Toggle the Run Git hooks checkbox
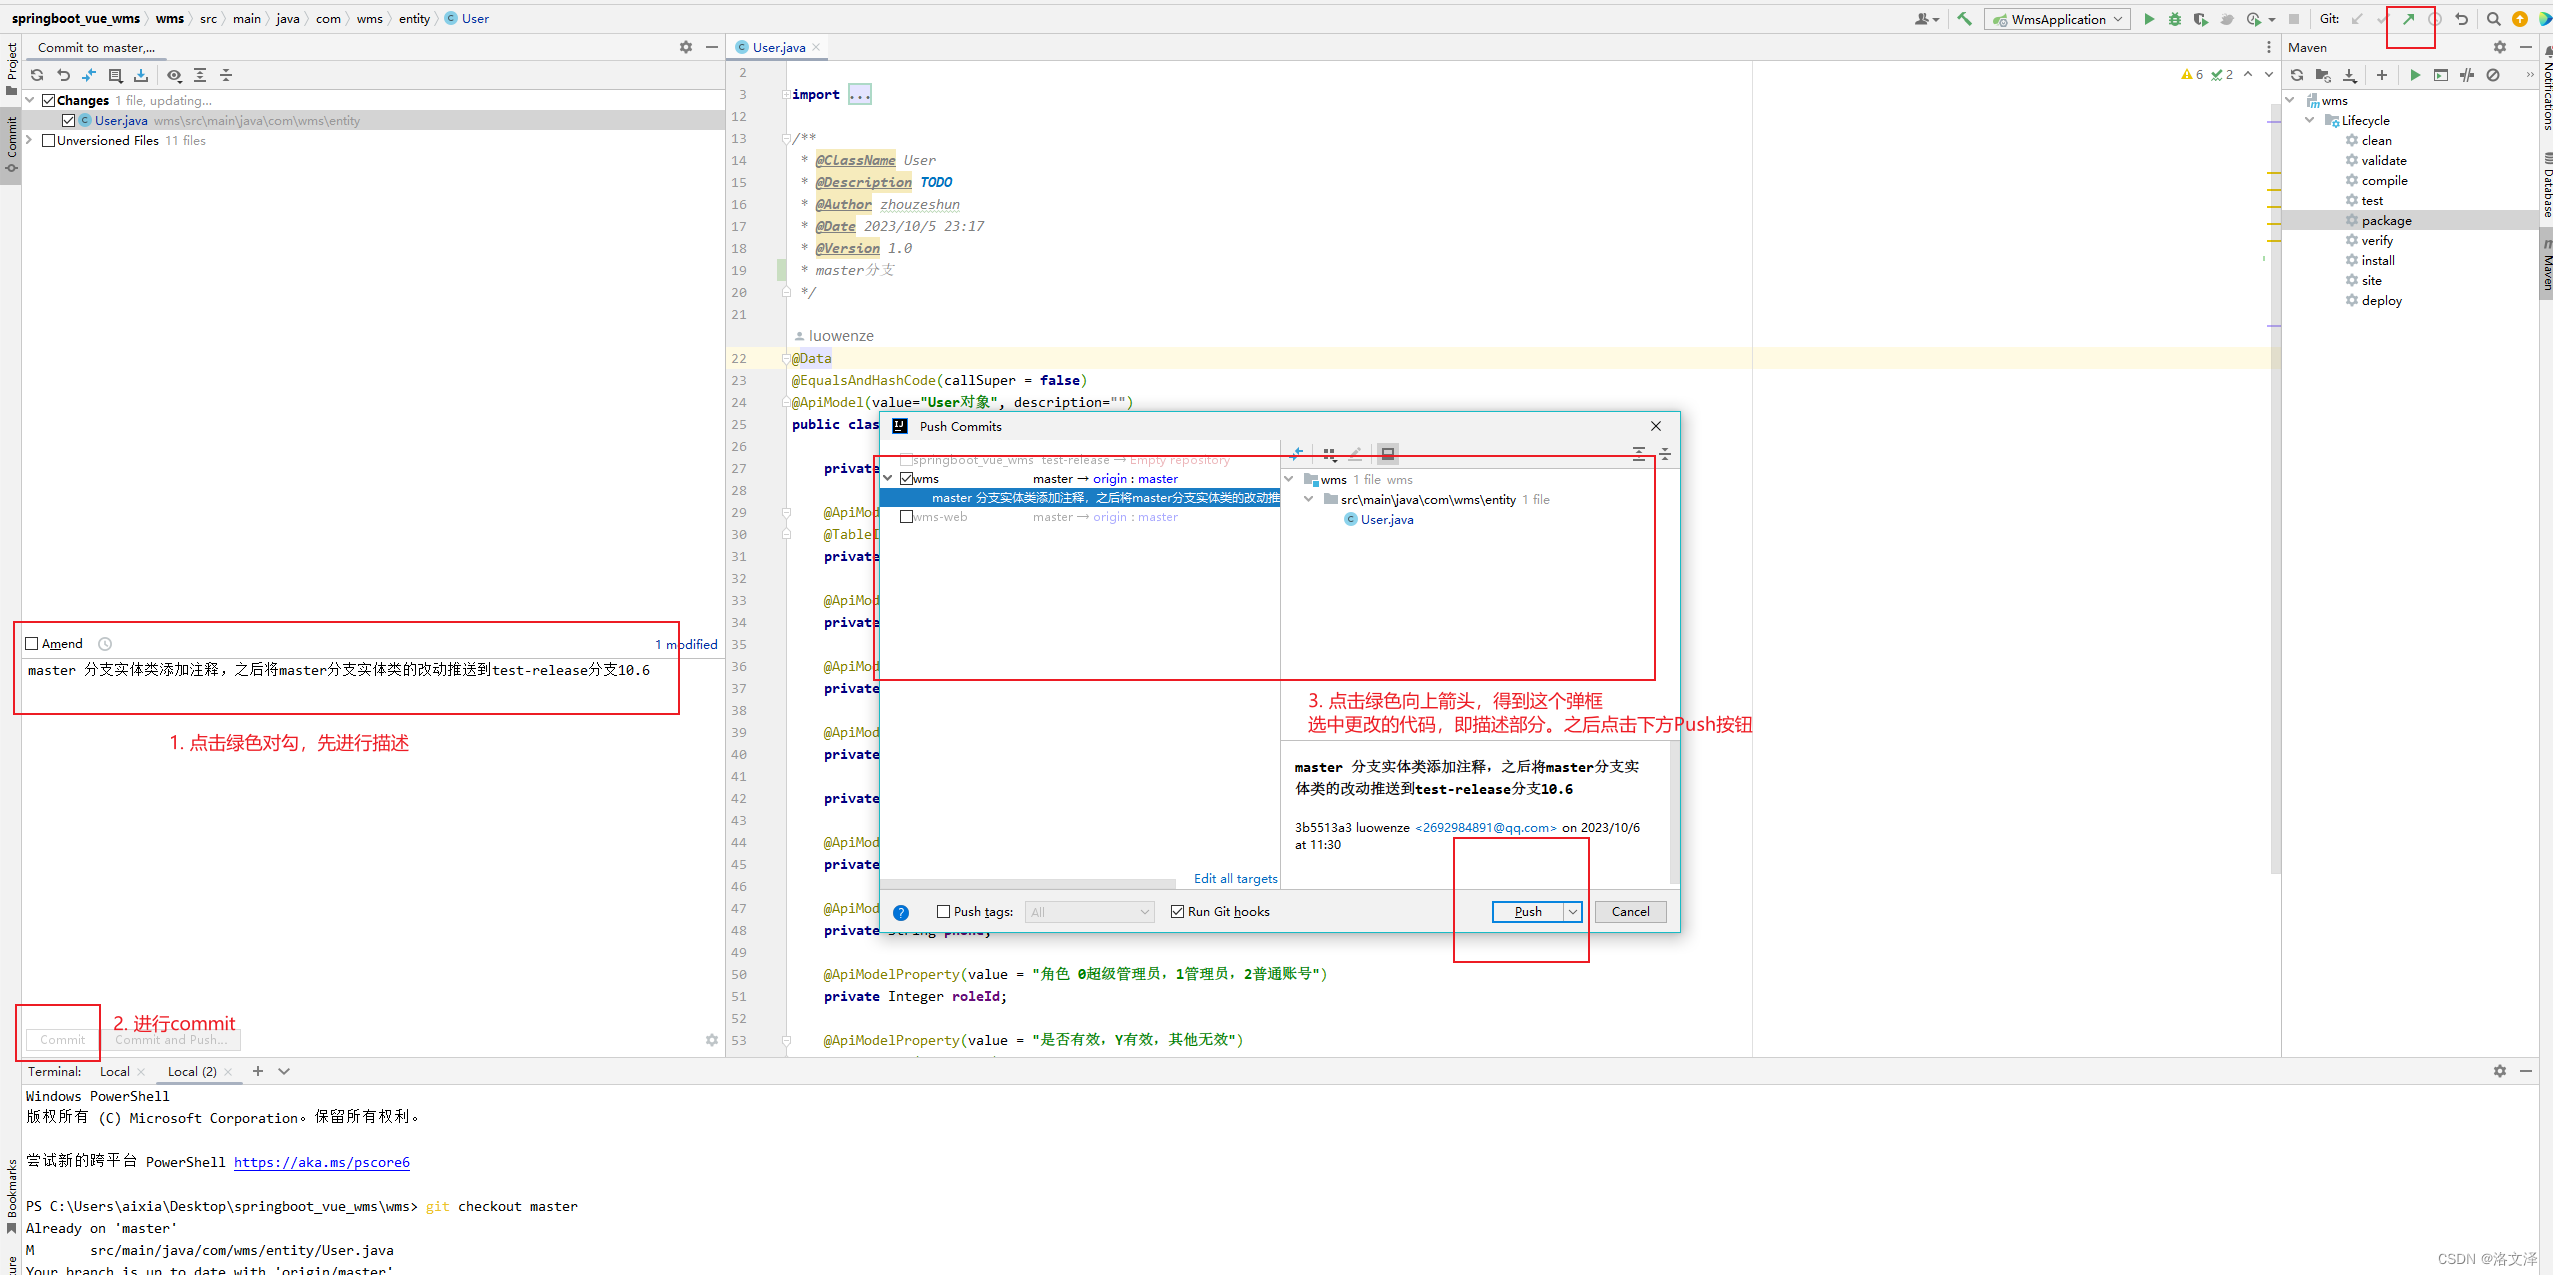Viewport: 2553px width, 1275px height. pos(1177,912)
